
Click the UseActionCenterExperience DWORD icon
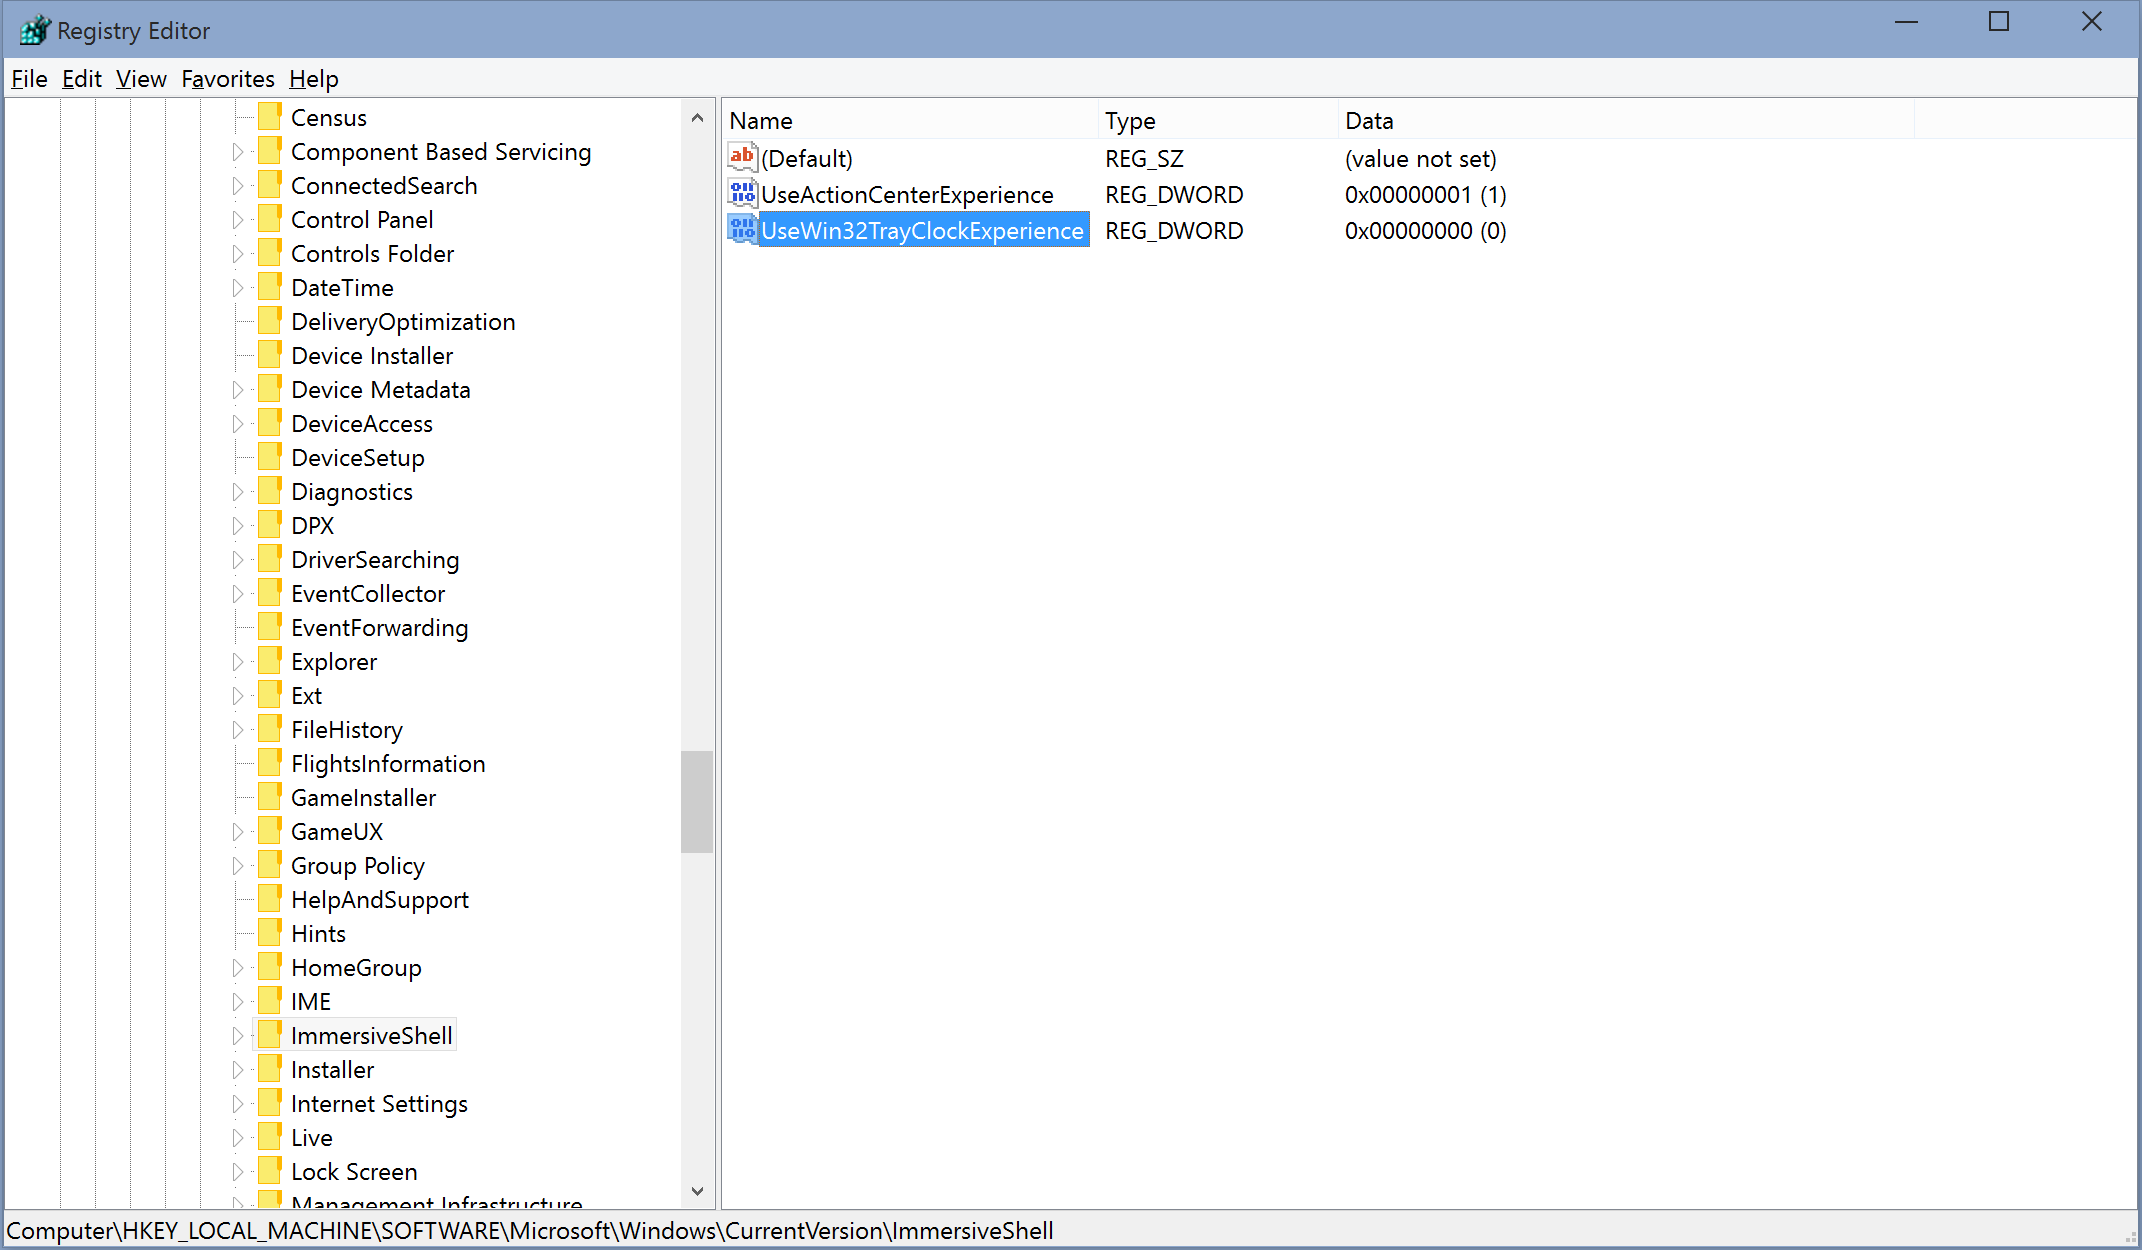tap(742, 193)
